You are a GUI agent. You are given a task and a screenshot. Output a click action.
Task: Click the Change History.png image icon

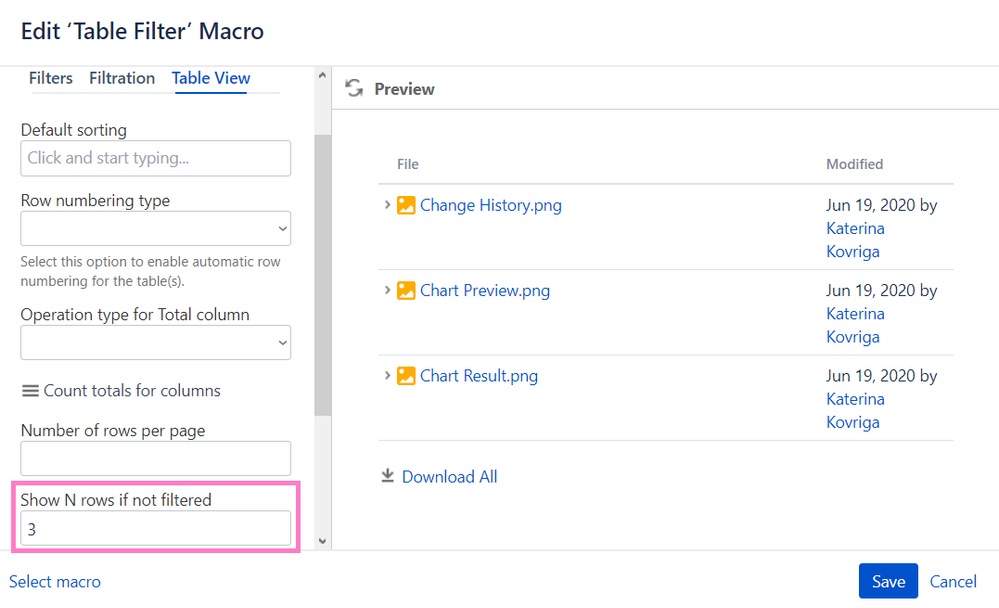406,205
